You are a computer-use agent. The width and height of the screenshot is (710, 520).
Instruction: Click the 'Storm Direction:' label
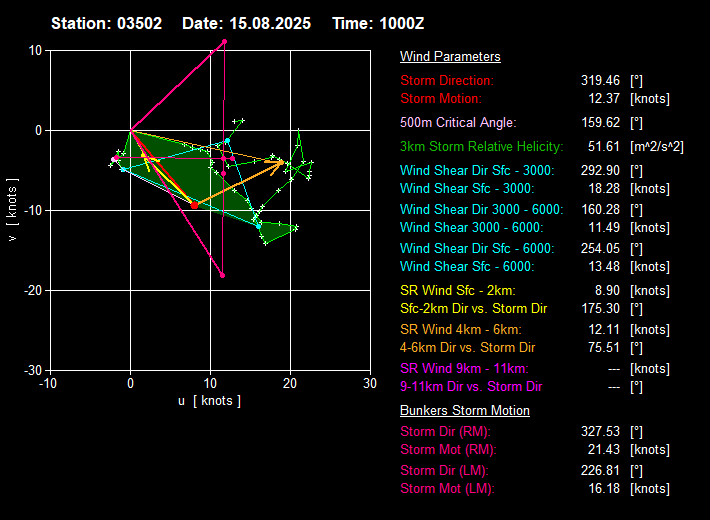[x=447, y=81]
